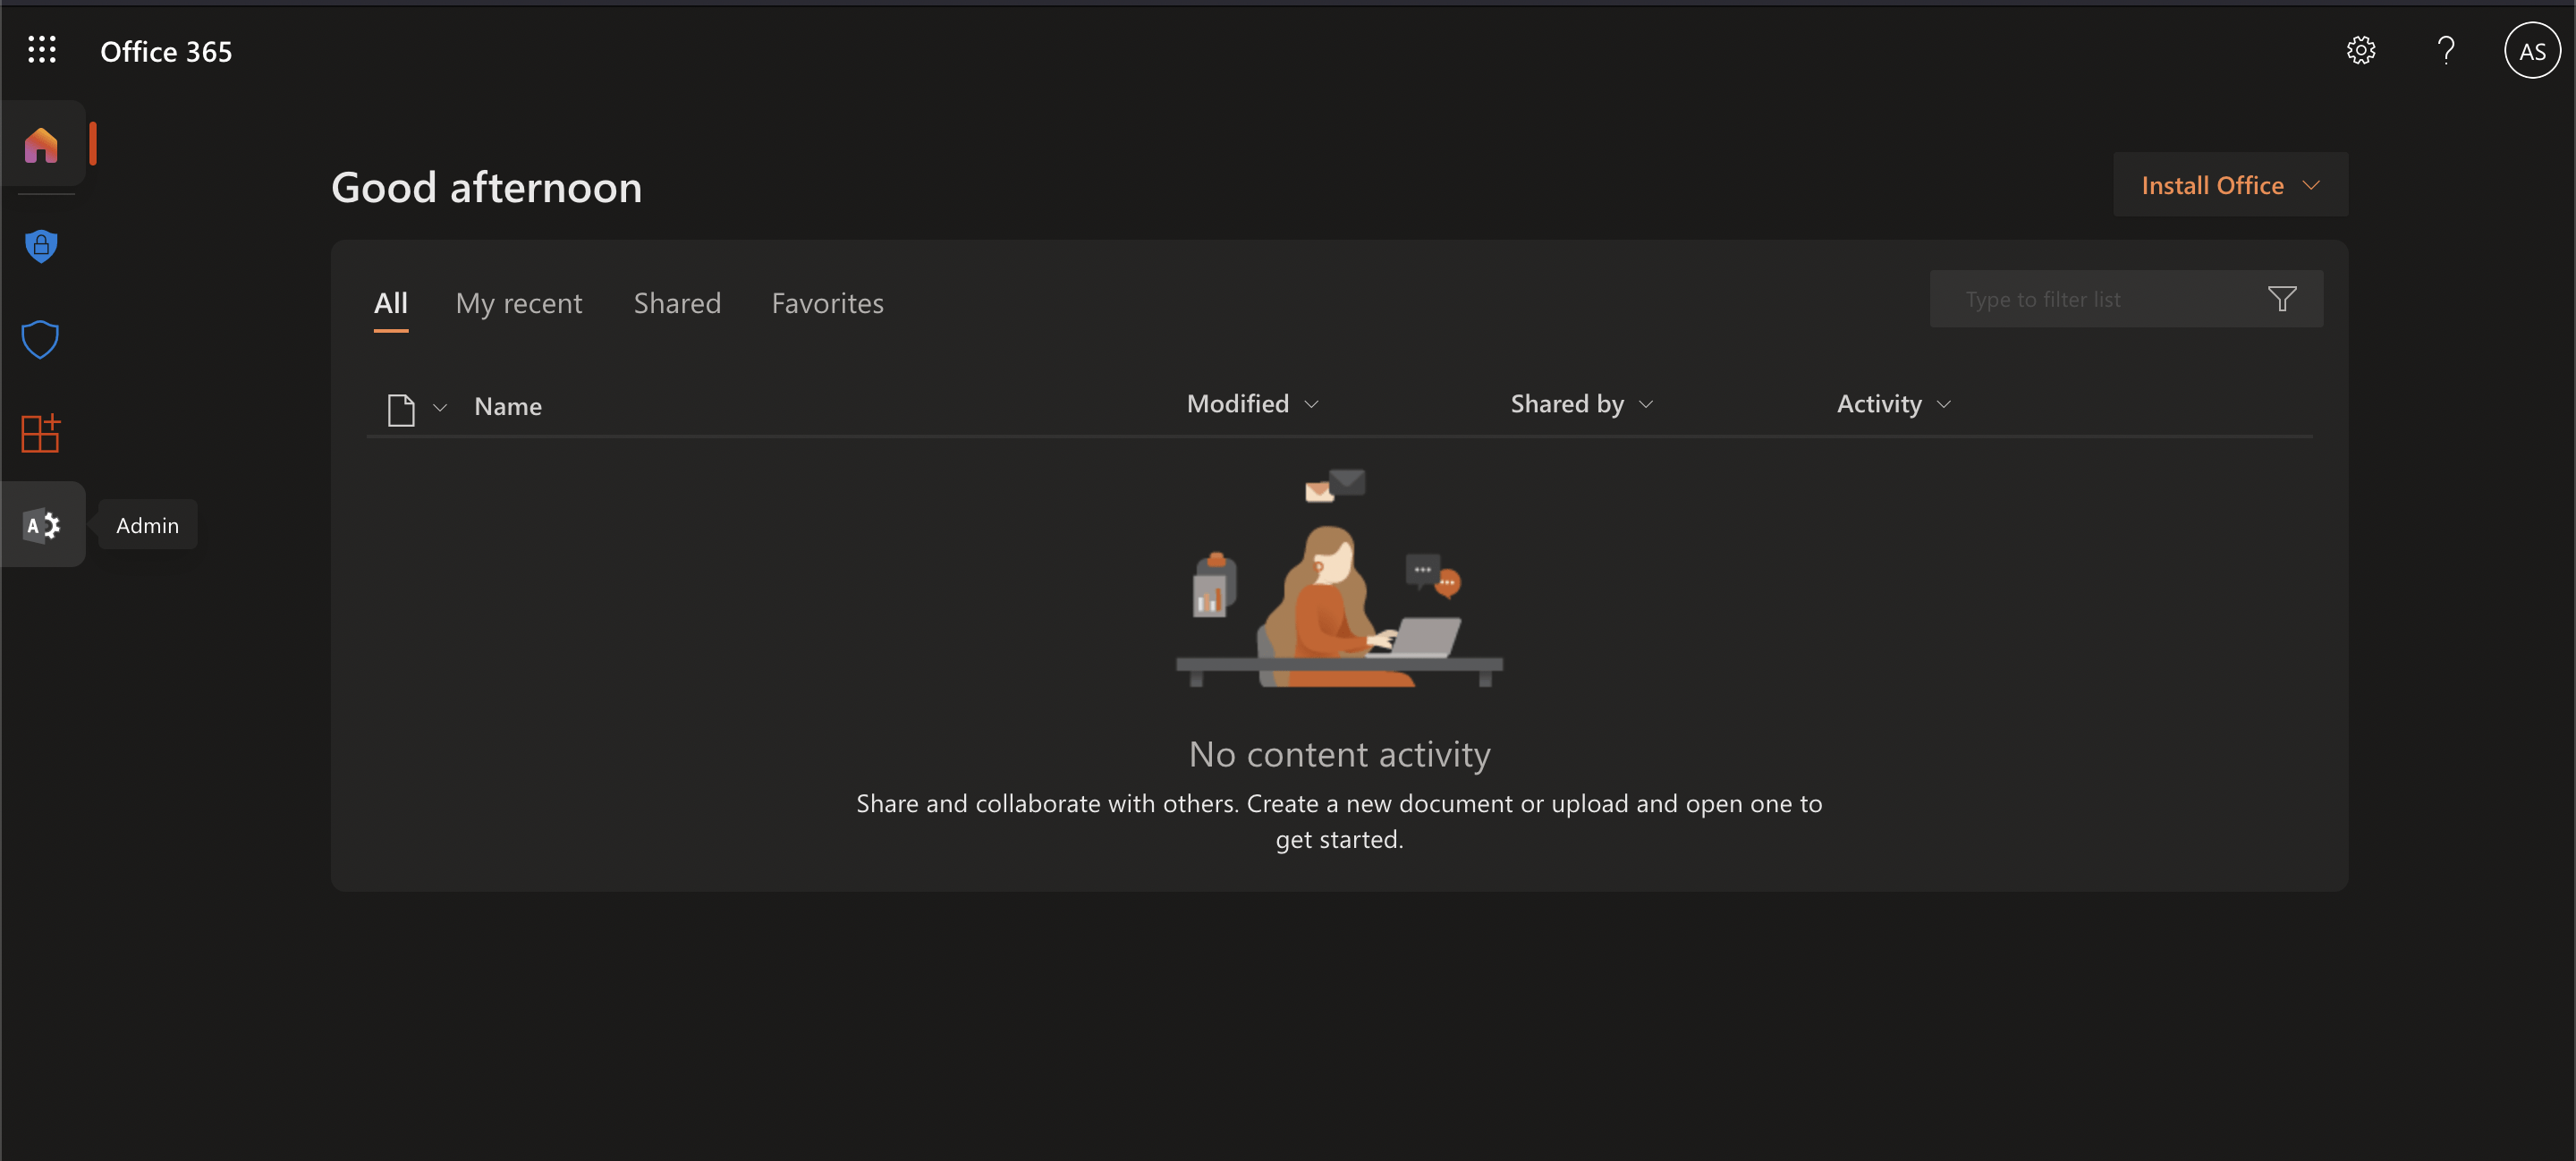Open the Activity column dropdown

[1893, 404]
